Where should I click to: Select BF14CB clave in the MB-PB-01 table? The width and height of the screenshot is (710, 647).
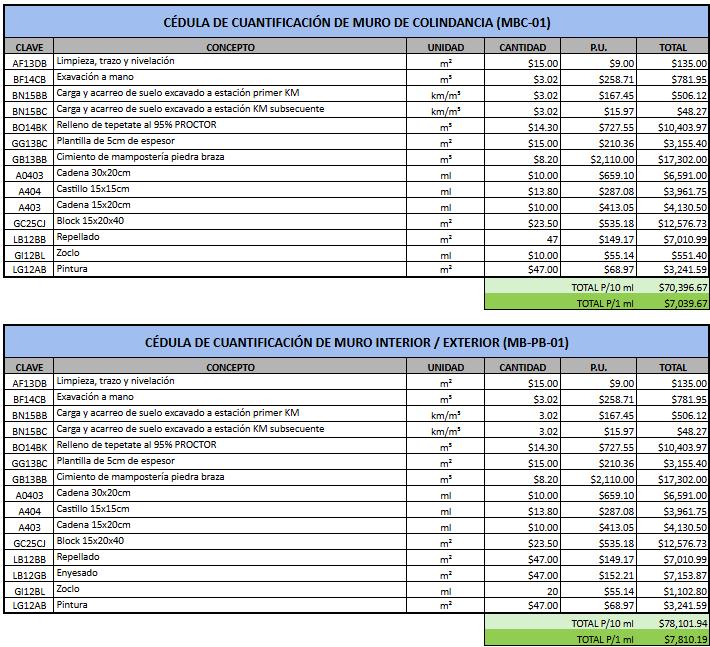29,399
